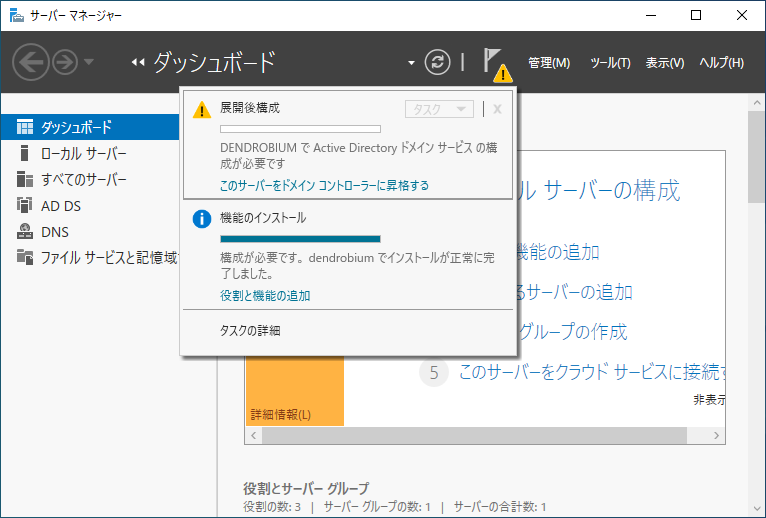Open dropdown arrow left of refresh icon
Screen dimensions: 766x518
point(411,63)
